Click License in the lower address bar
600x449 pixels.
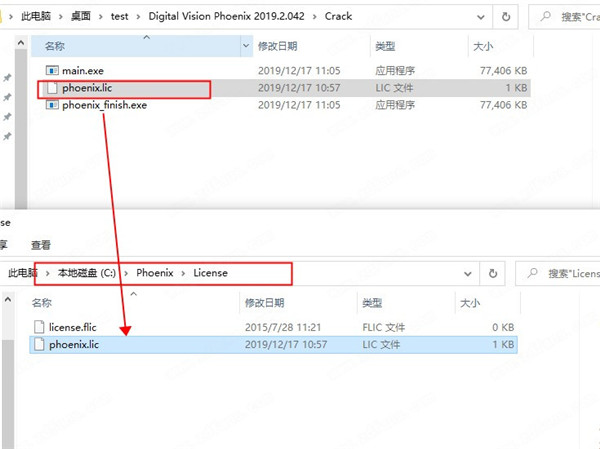210,273
